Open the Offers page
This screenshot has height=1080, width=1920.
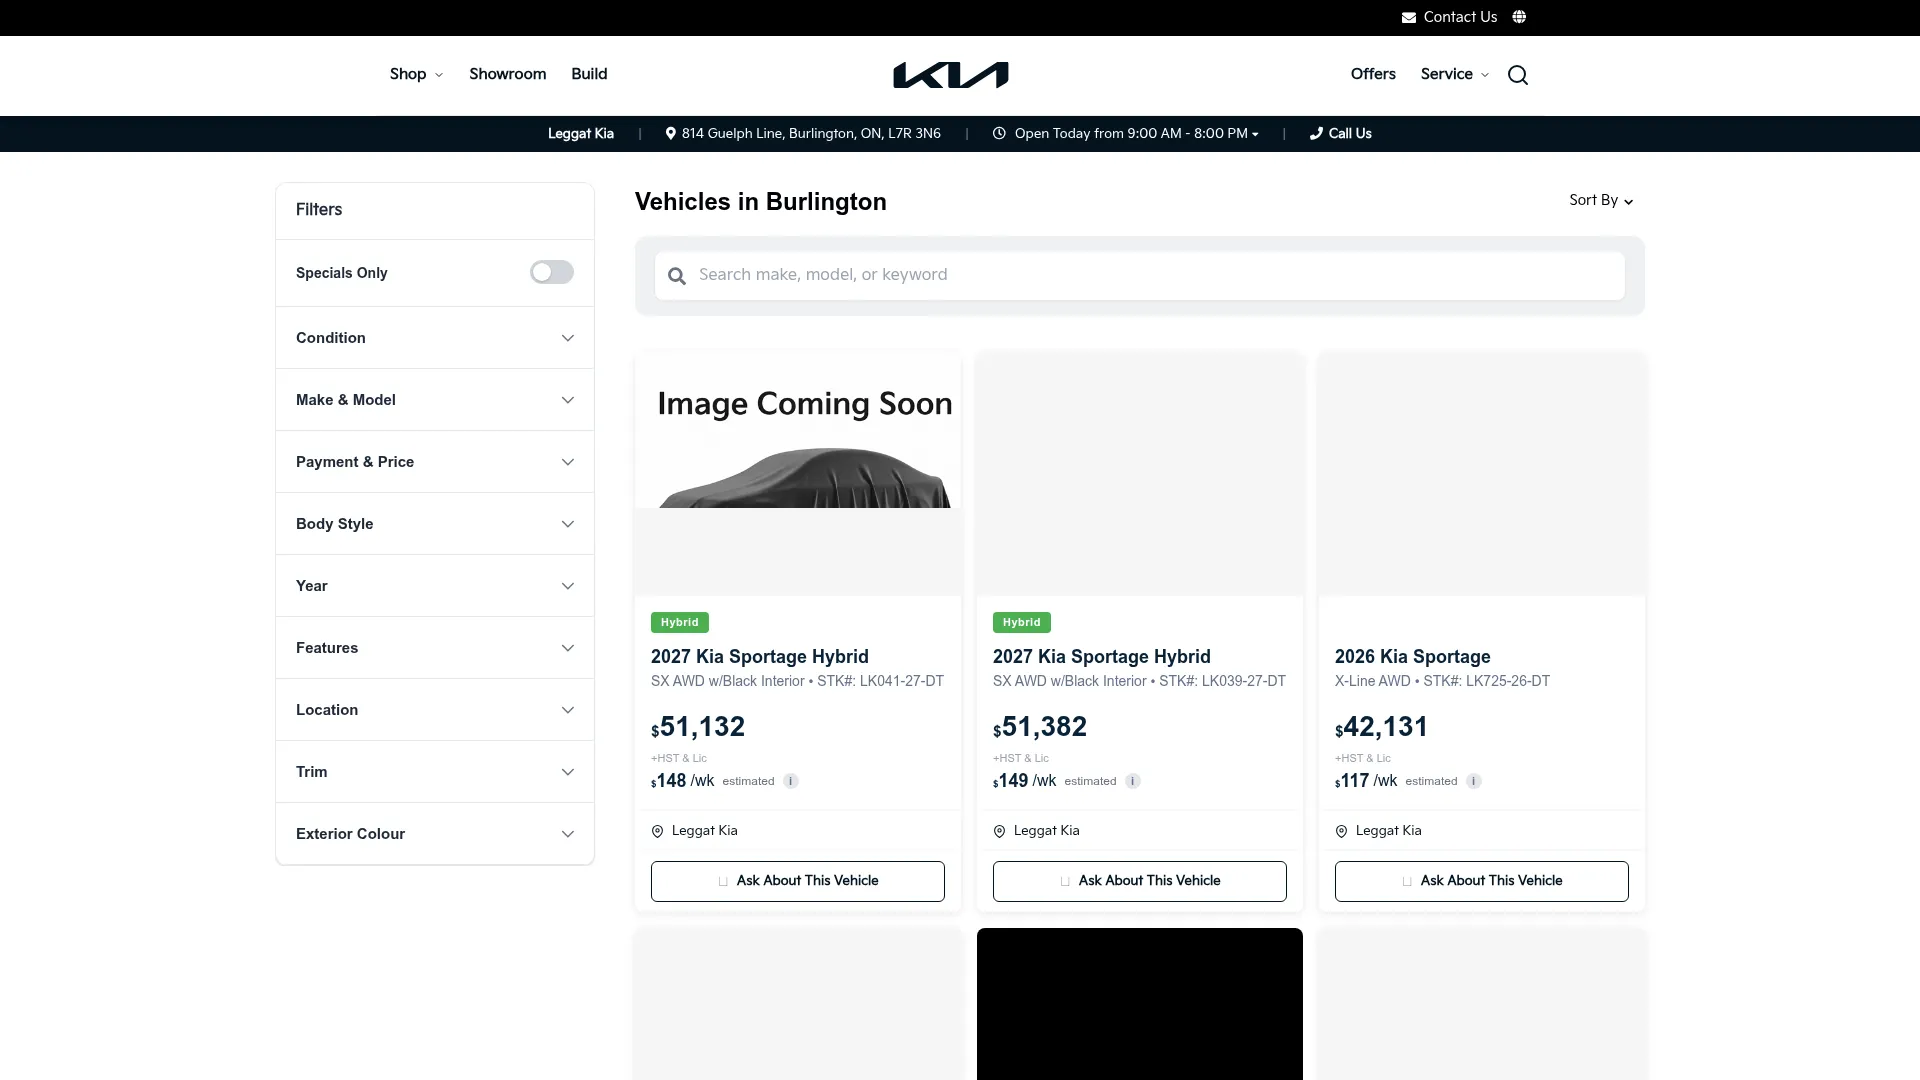(x=1373, y=74)
